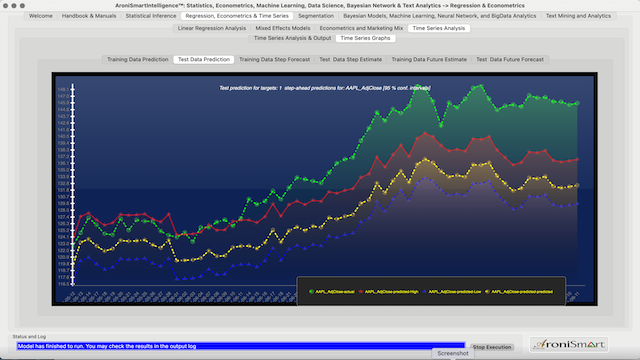Open Bayesian Models, Machine Learning tab

click(x=440, y=16)
